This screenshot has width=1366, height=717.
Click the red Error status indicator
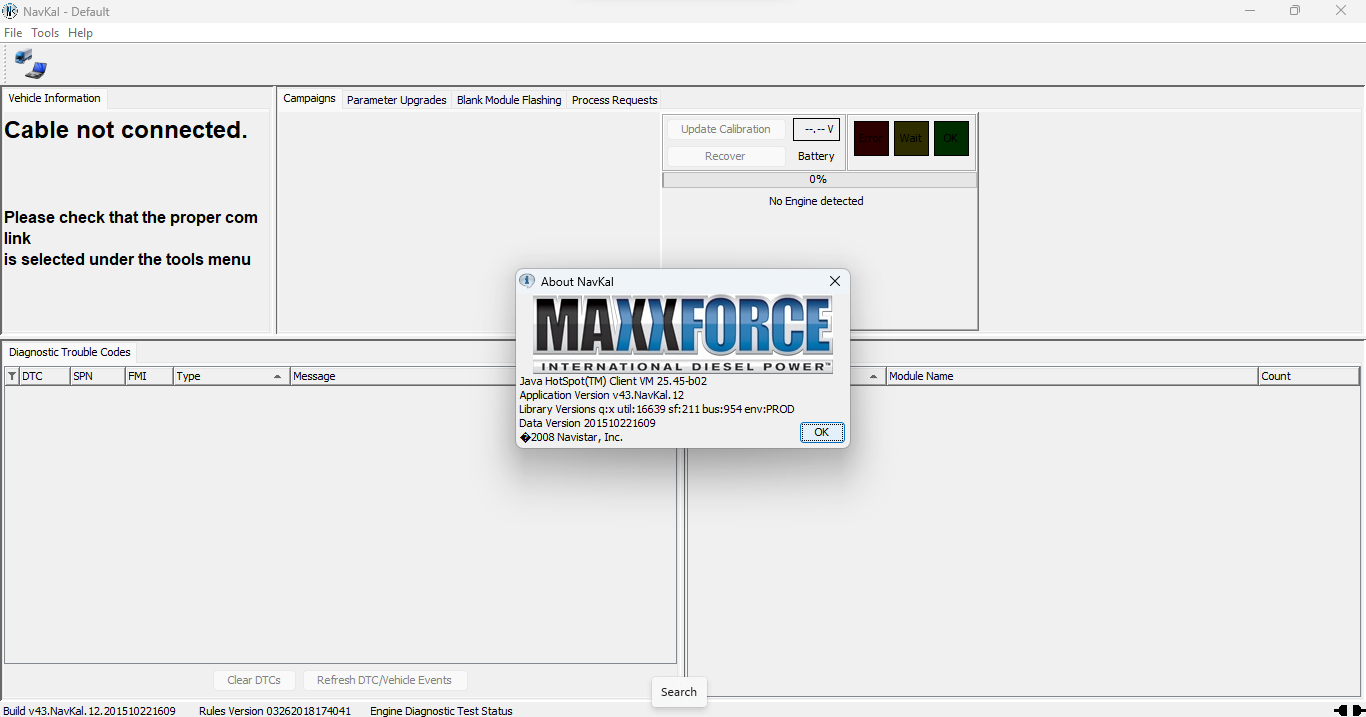(871, 138)
